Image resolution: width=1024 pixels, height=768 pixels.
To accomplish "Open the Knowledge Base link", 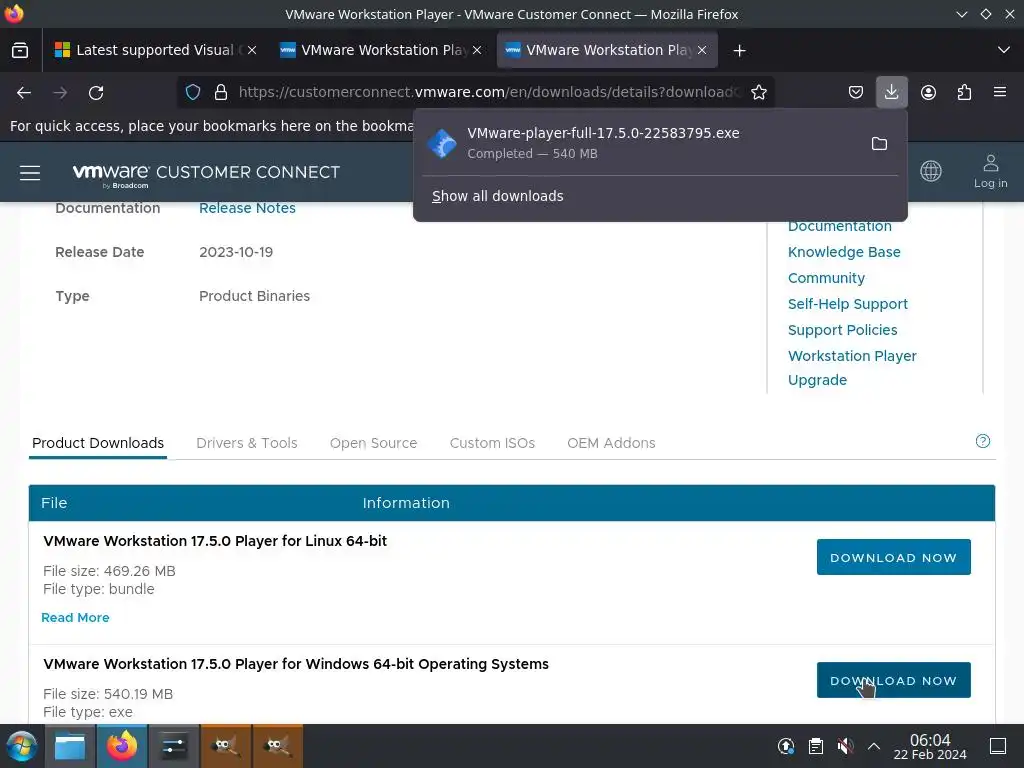I will point(844,252).
